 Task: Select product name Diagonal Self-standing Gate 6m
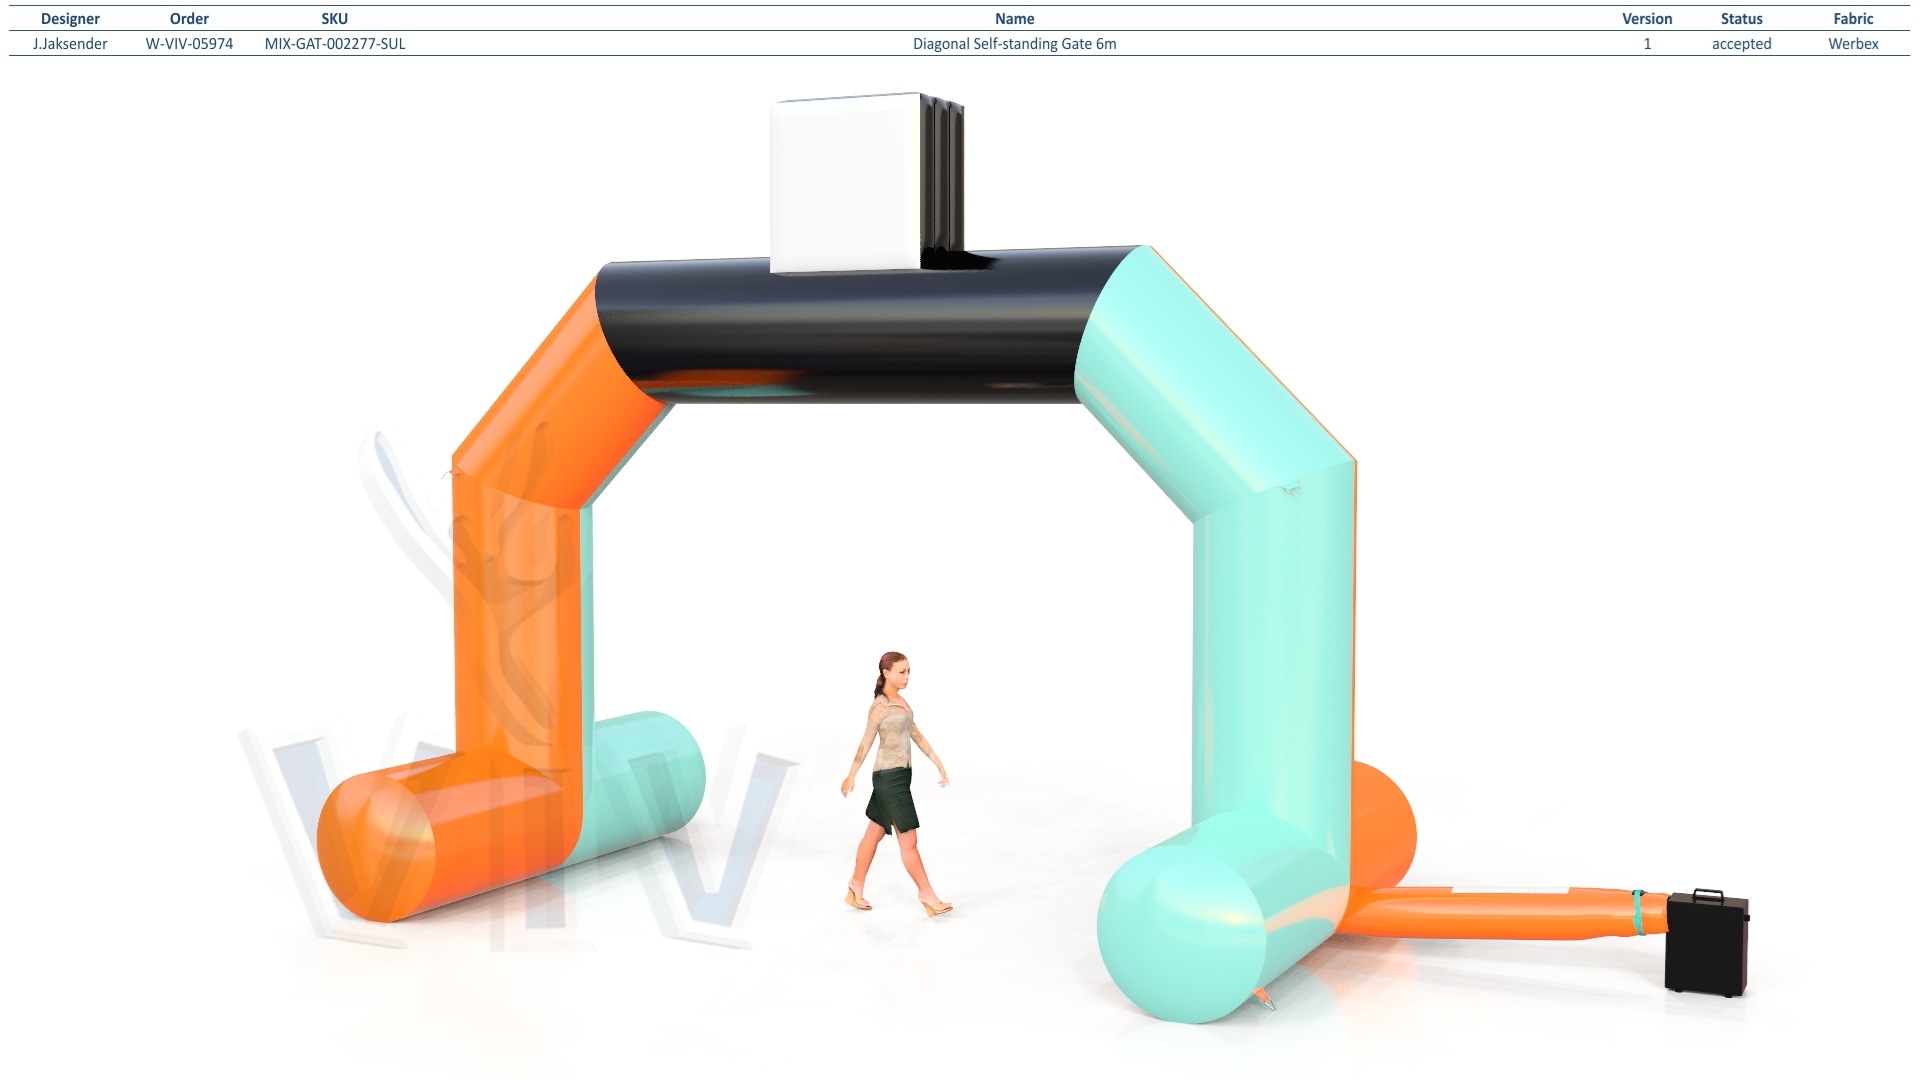tap(1014, 44)
